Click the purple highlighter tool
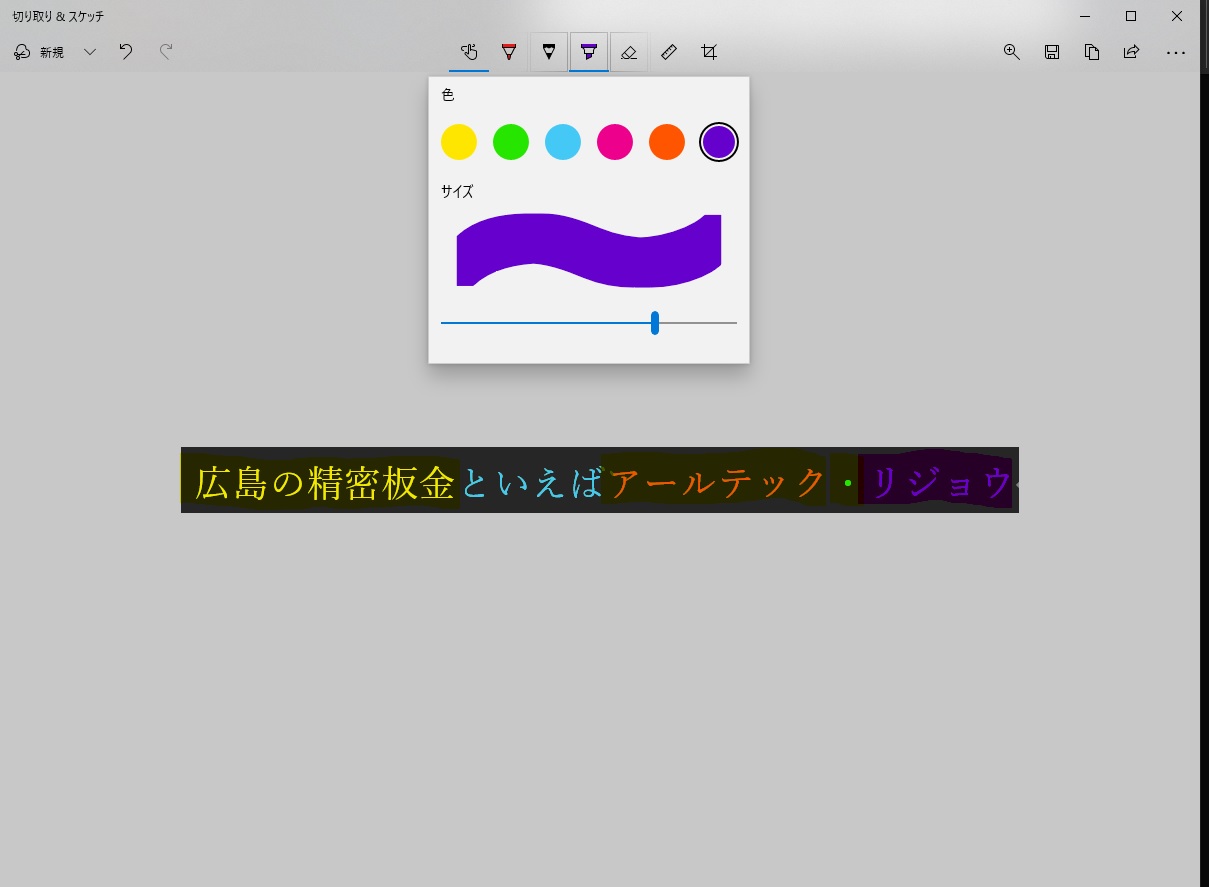 pyautogui.click(x=589, y=52)
